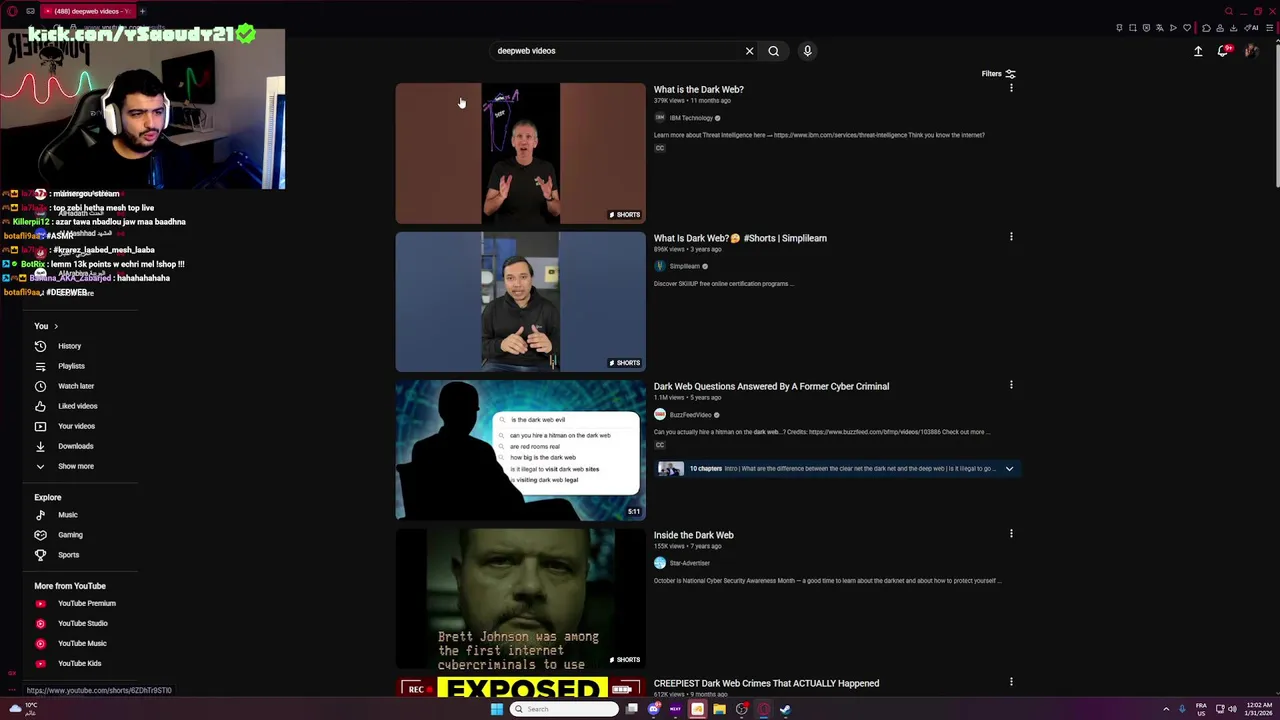This screenshot has width=1280, height=720.
Task: Open Your videos in the sidebar
Action: (65, 426)
